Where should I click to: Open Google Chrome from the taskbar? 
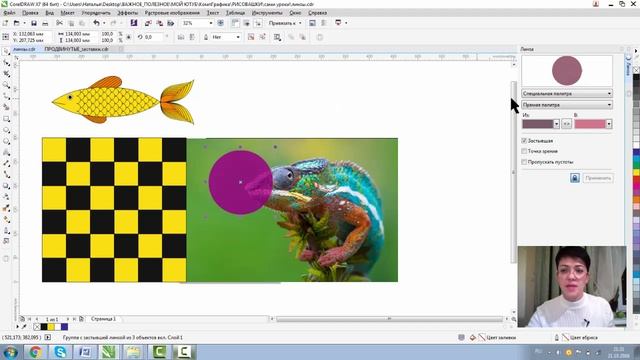(36, 352)
